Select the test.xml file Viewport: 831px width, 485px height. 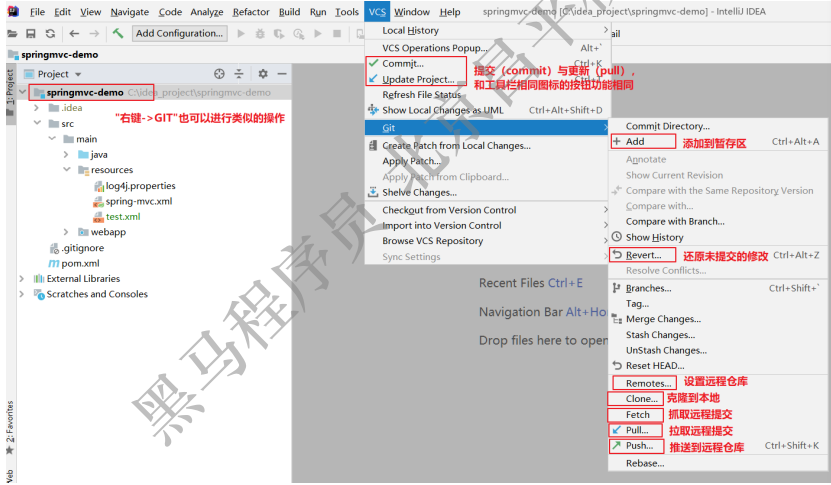[x=123, y=216]
